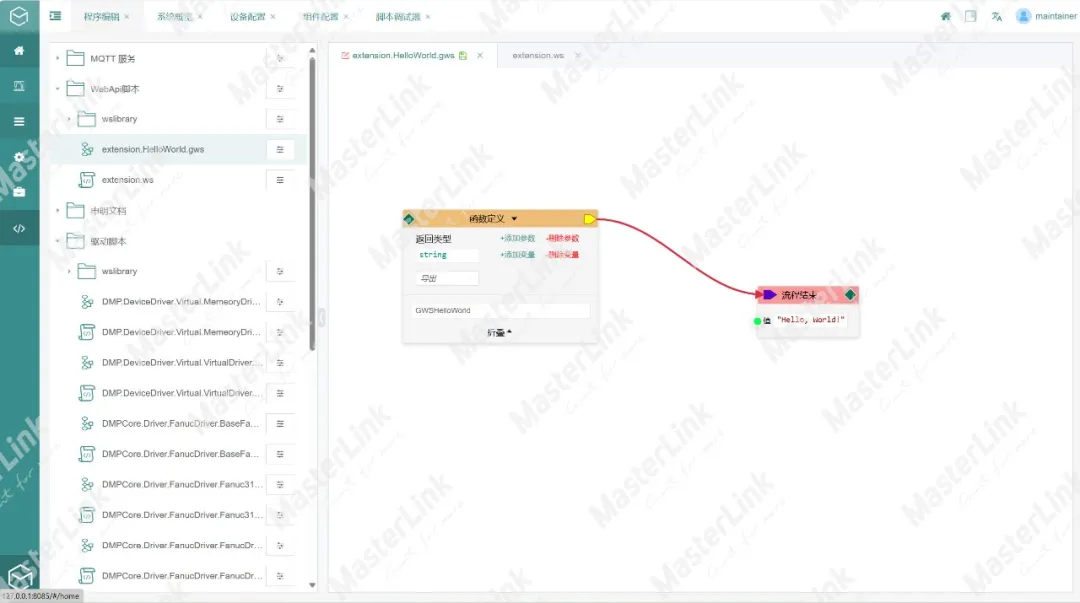Click +添加参数 link in function node
1080x603 pixels.
tap(517, 239)
